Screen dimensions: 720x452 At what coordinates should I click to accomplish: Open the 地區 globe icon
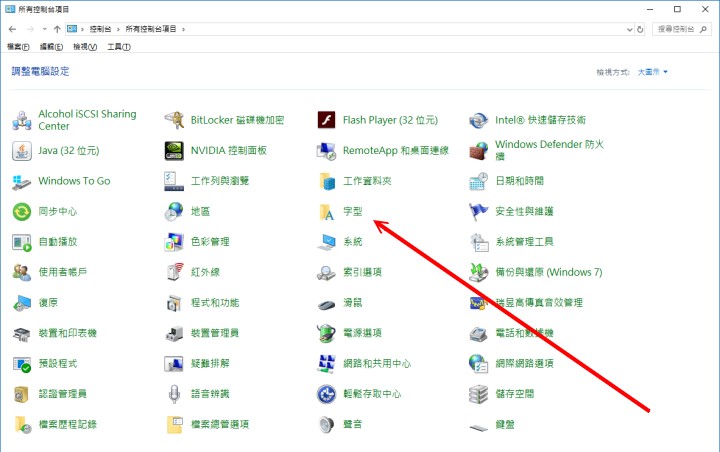(x=174, y=212)
